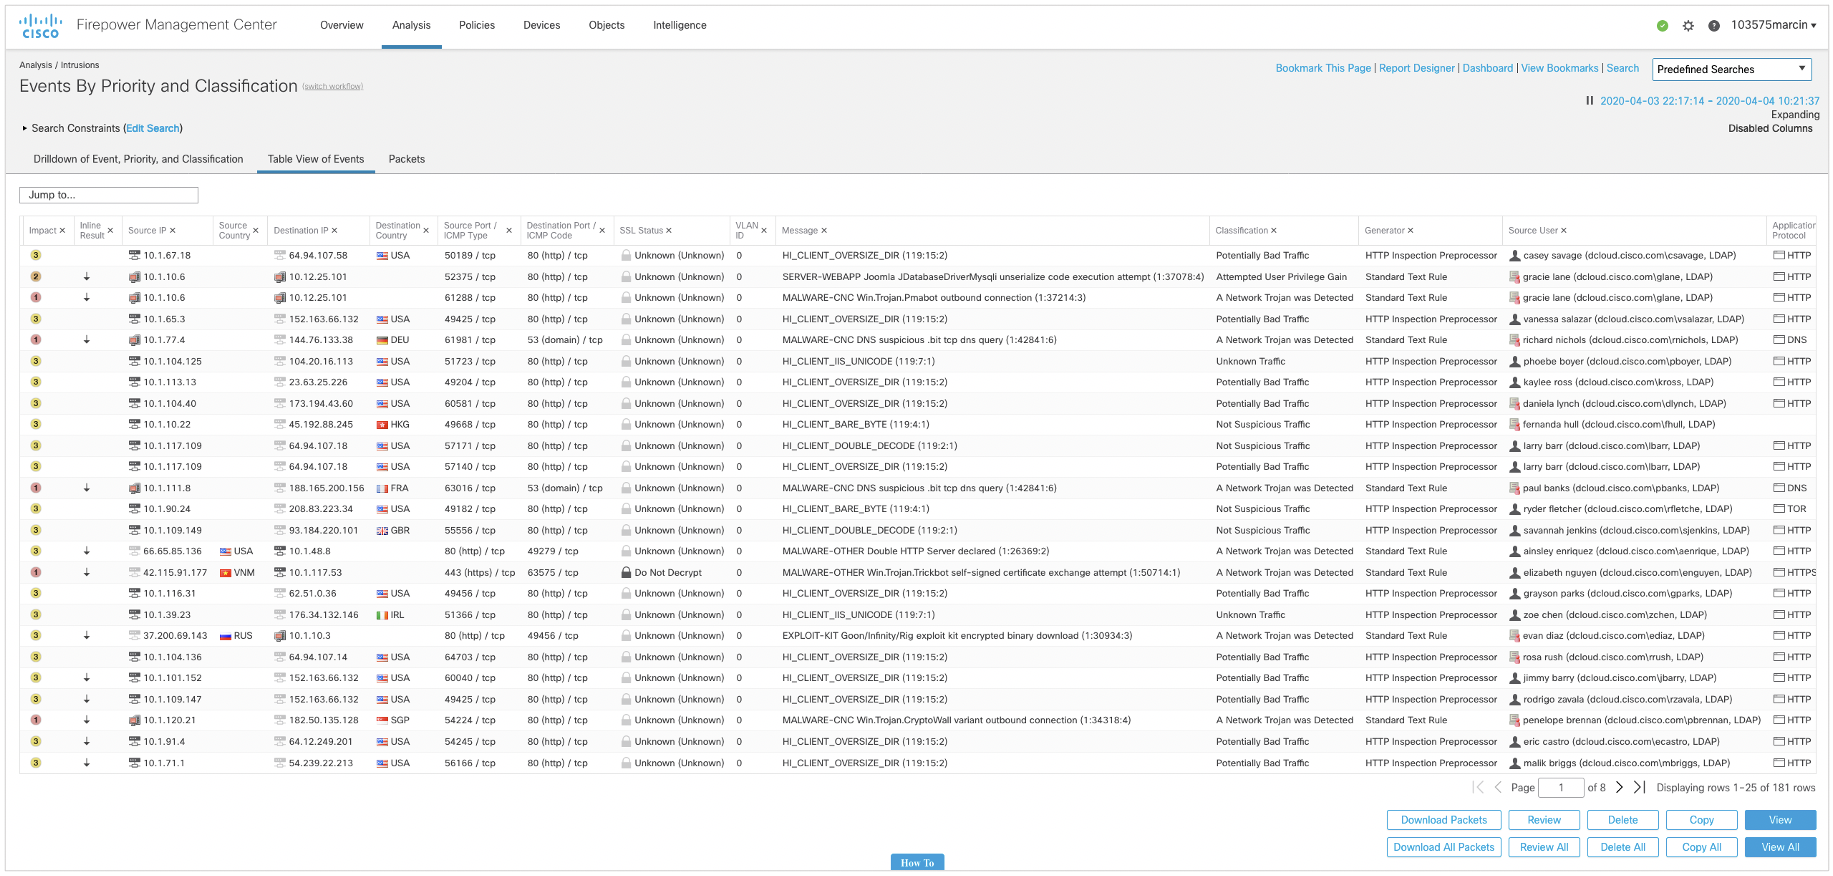Go to the first page of results
1833x876 pixels.
coord(1478,787)
